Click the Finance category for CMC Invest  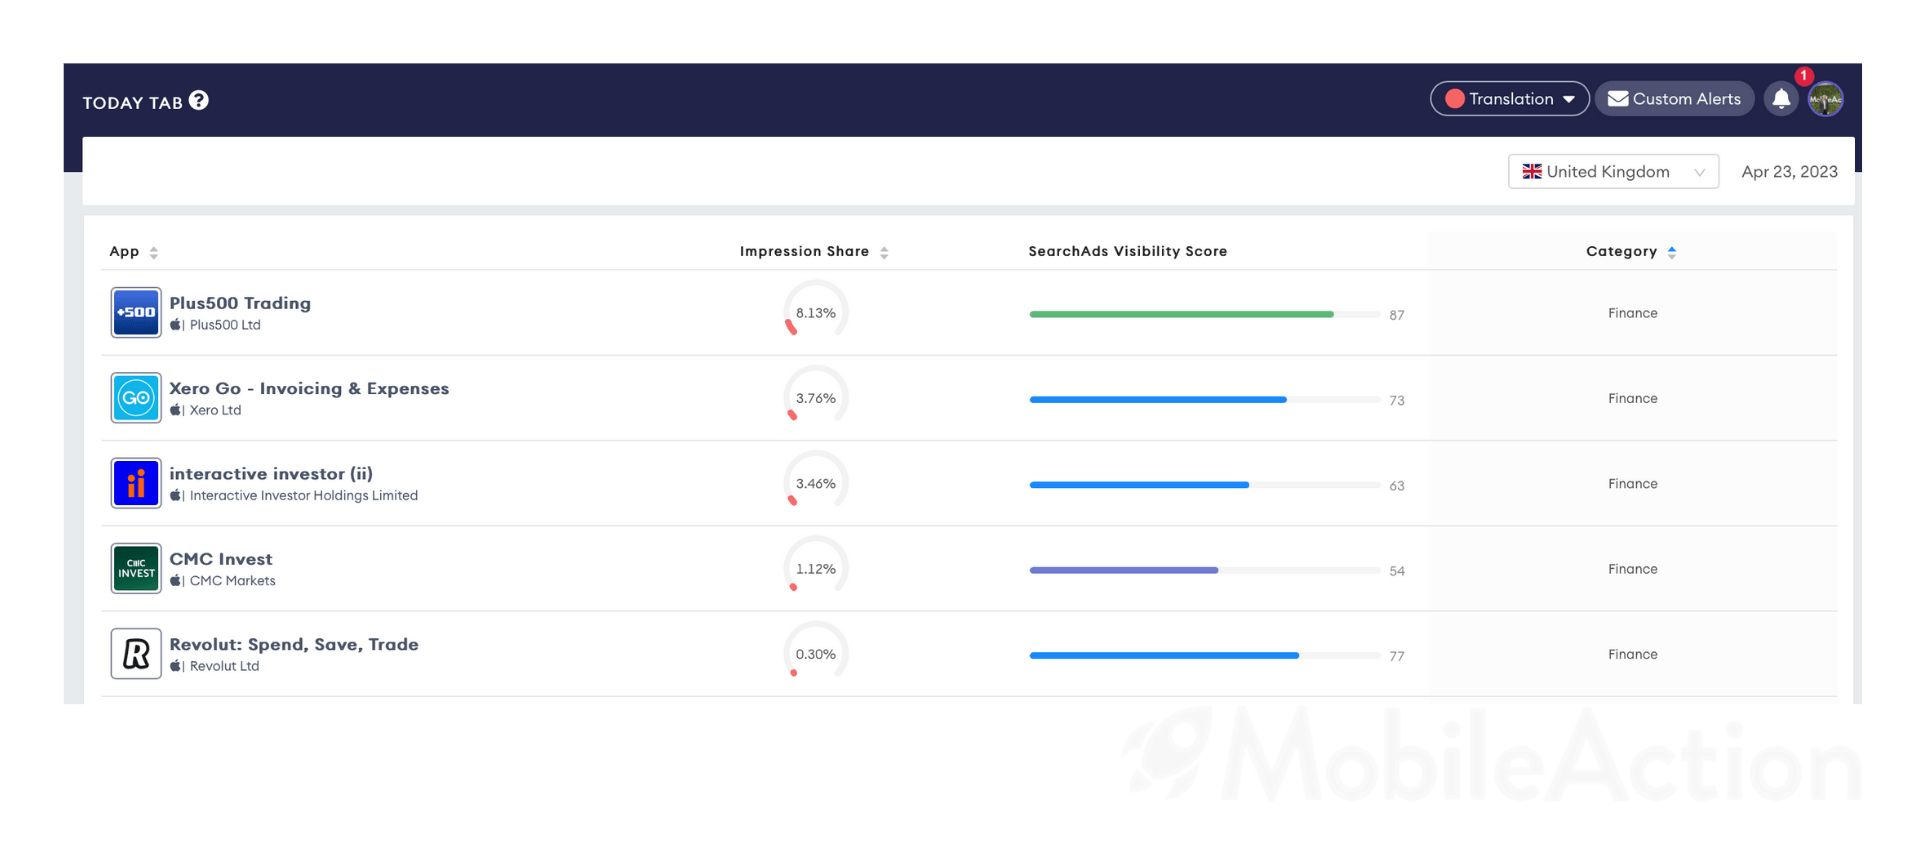1632,569
